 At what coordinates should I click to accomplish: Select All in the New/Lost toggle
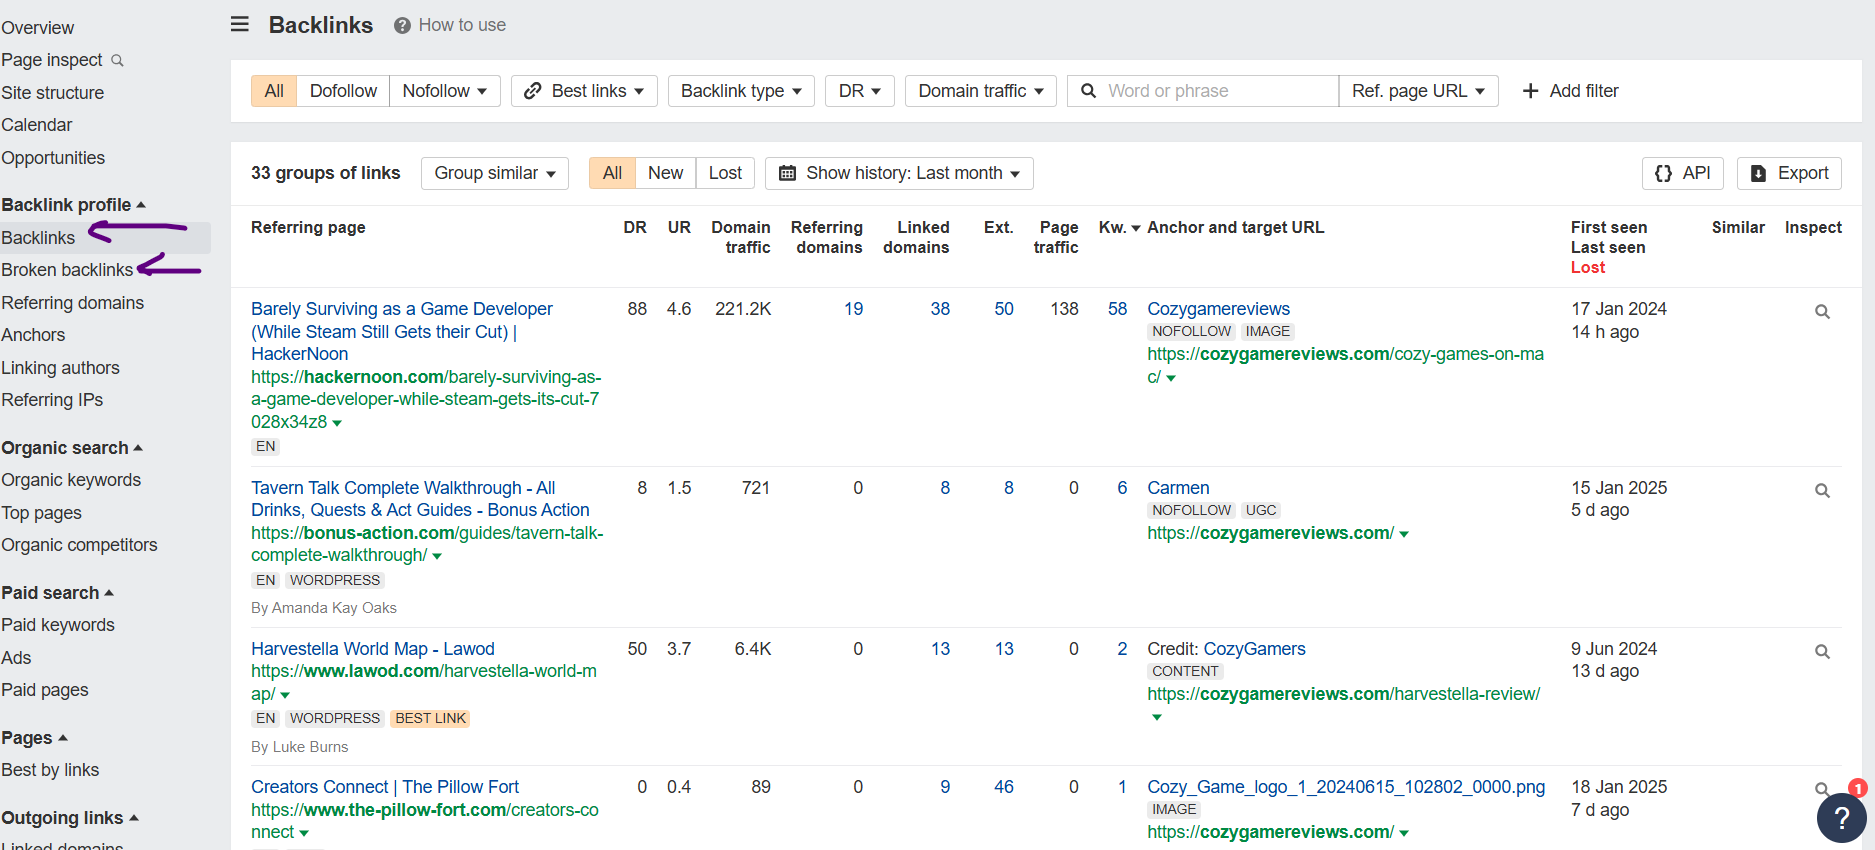[x=612, y=173]
